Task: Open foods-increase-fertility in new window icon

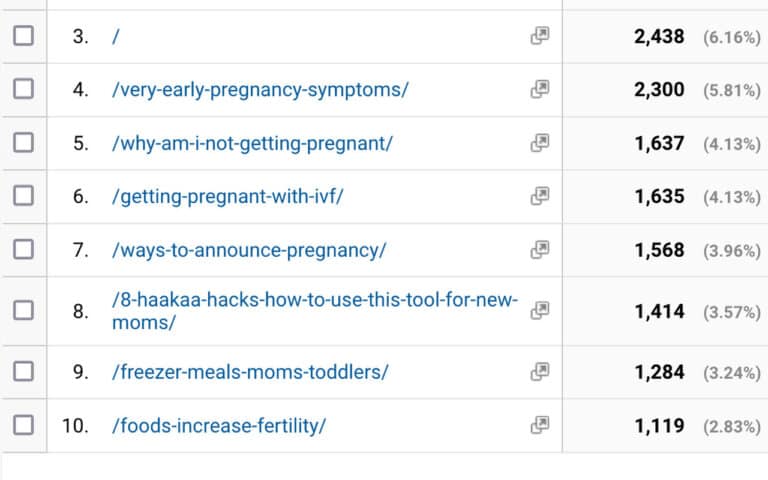Action: [540, 426]
